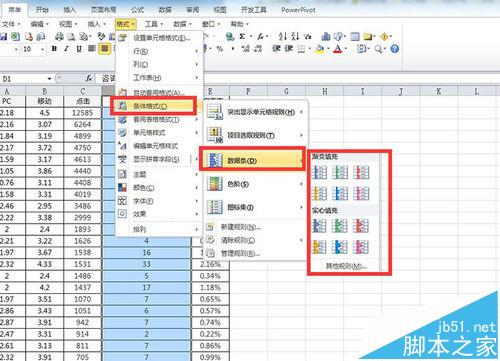
Task: Apply the blue gradient fill data bar
Action: [x=320, y=172]
